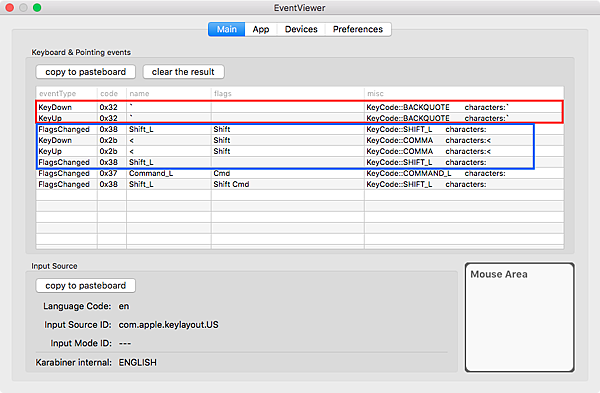The image size is (600, 393).
Task: Click inside the Mouse Area box
Action: pyautogui.click(x=520, y=317)
